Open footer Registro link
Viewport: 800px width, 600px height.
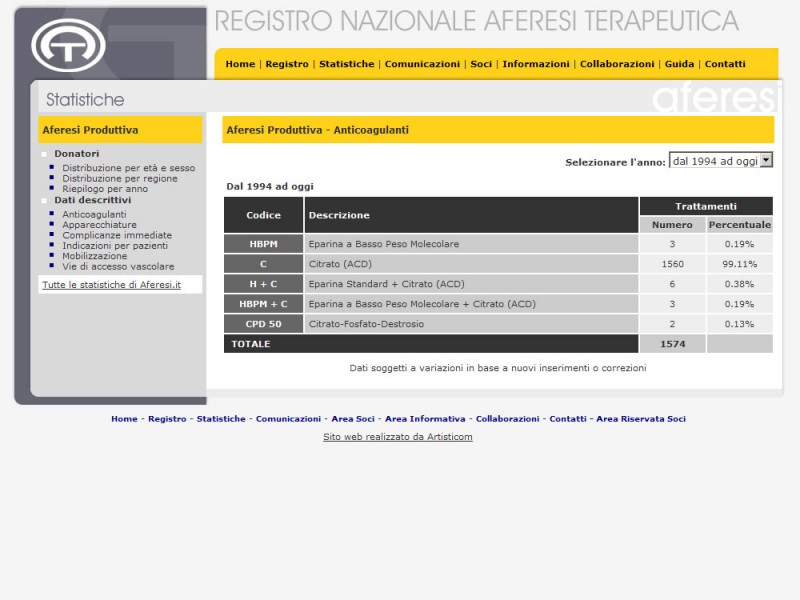(x=167, y=419)
